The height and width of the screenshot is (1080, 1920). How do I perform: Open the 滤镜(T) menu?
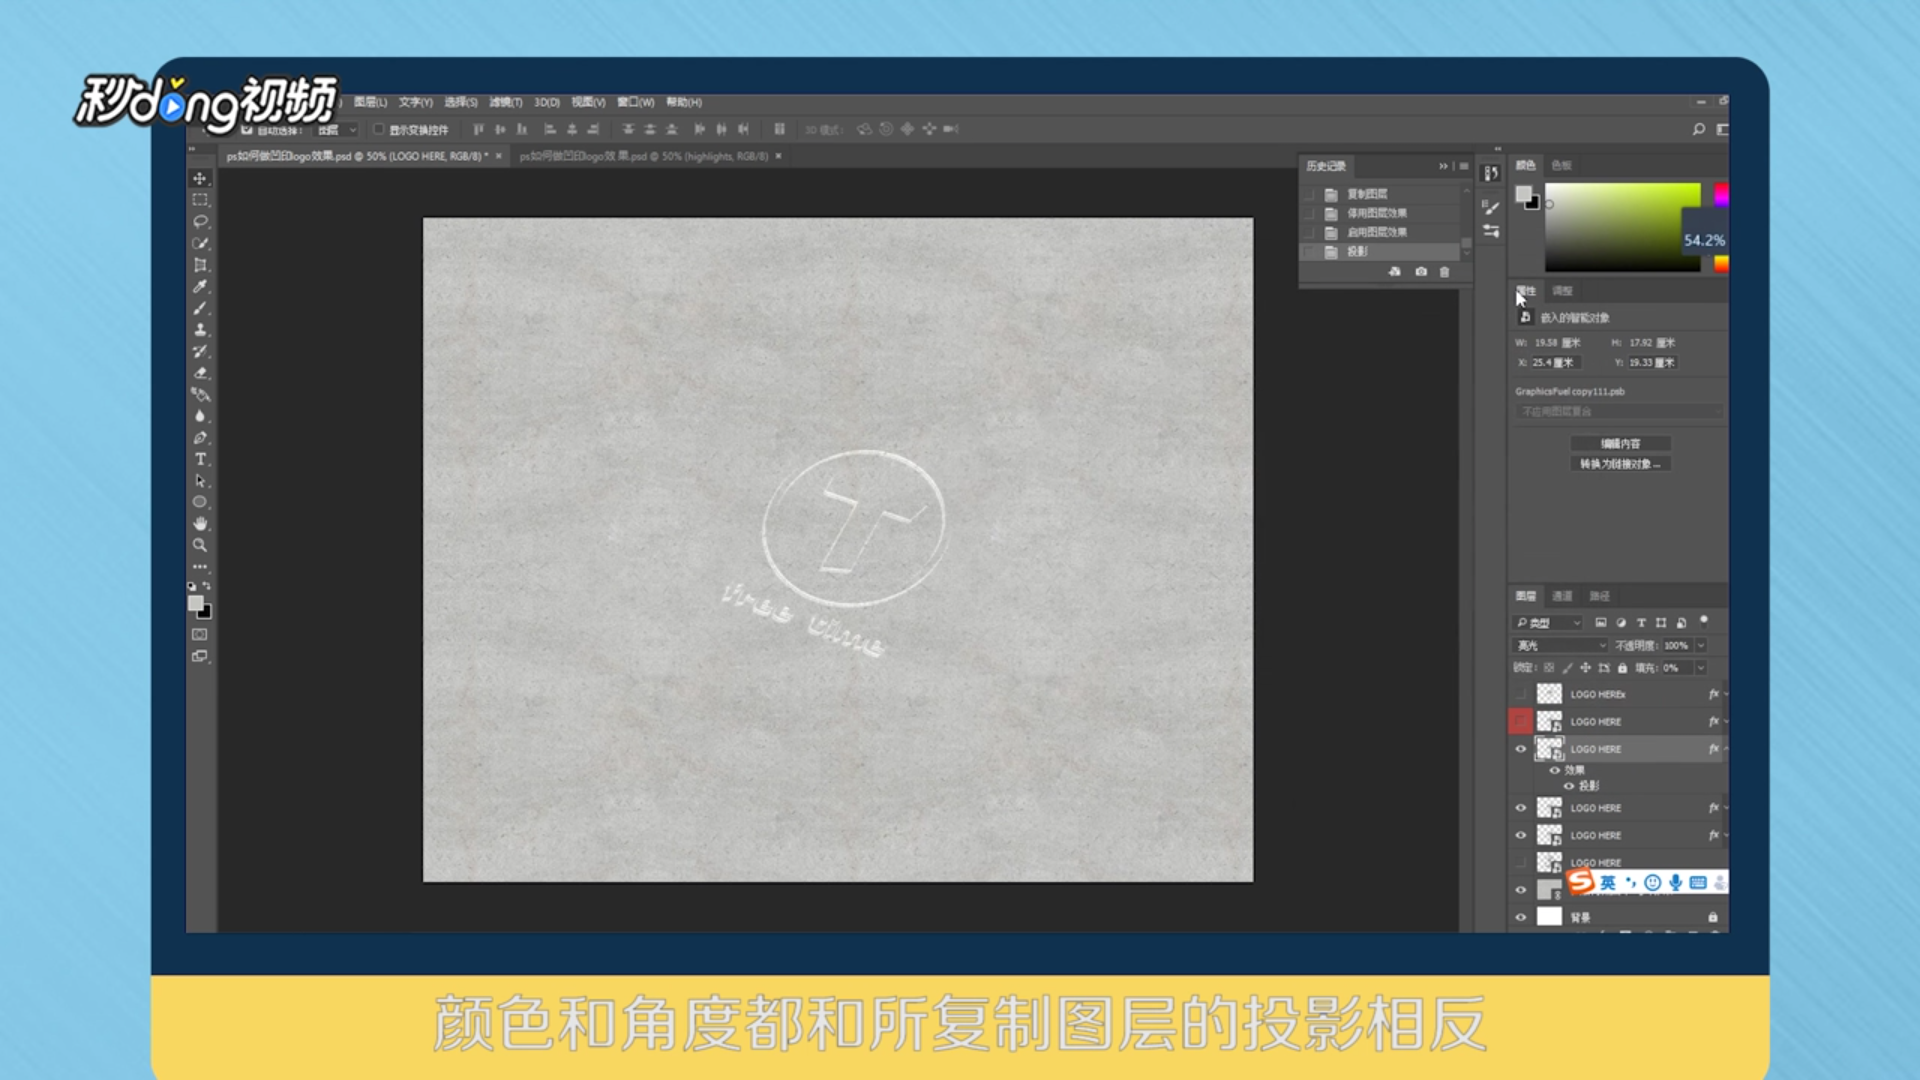click(x=505, y=102)
